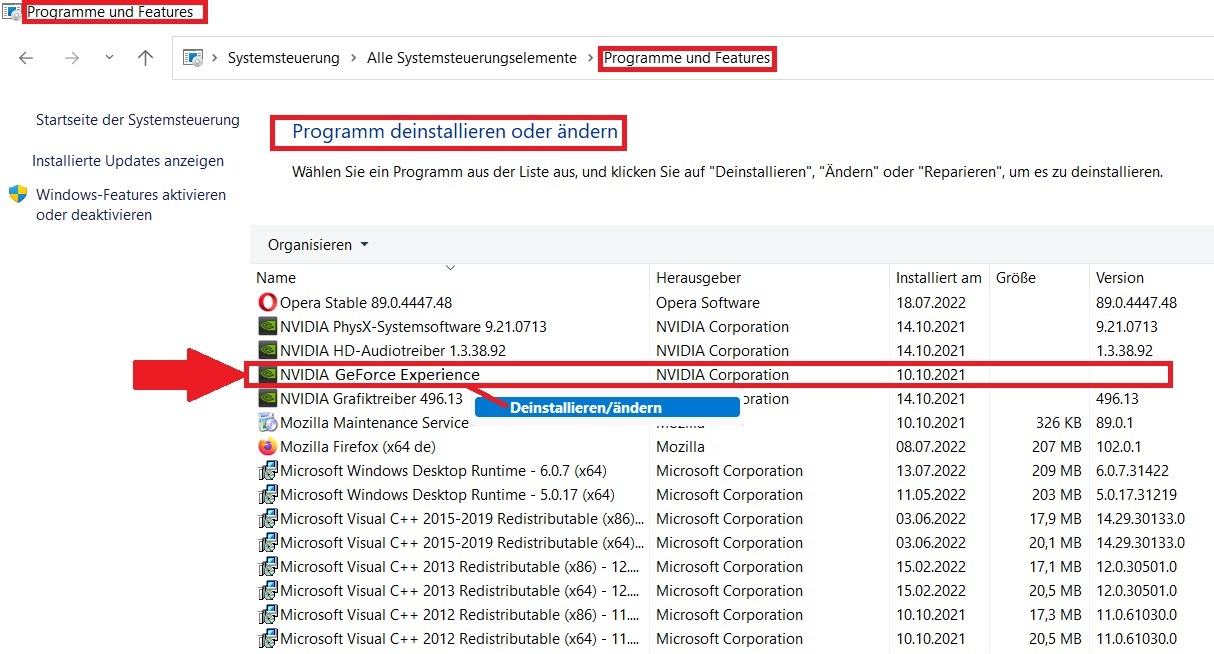The image size is (1214, 654).
Task: Click size value 17,3 MB
Action: 1055,614
